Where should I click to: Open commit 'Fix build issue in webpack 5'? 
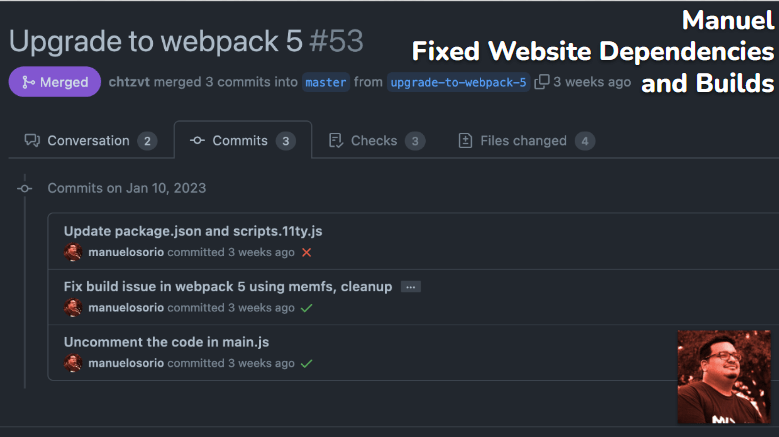coord(228,286)
